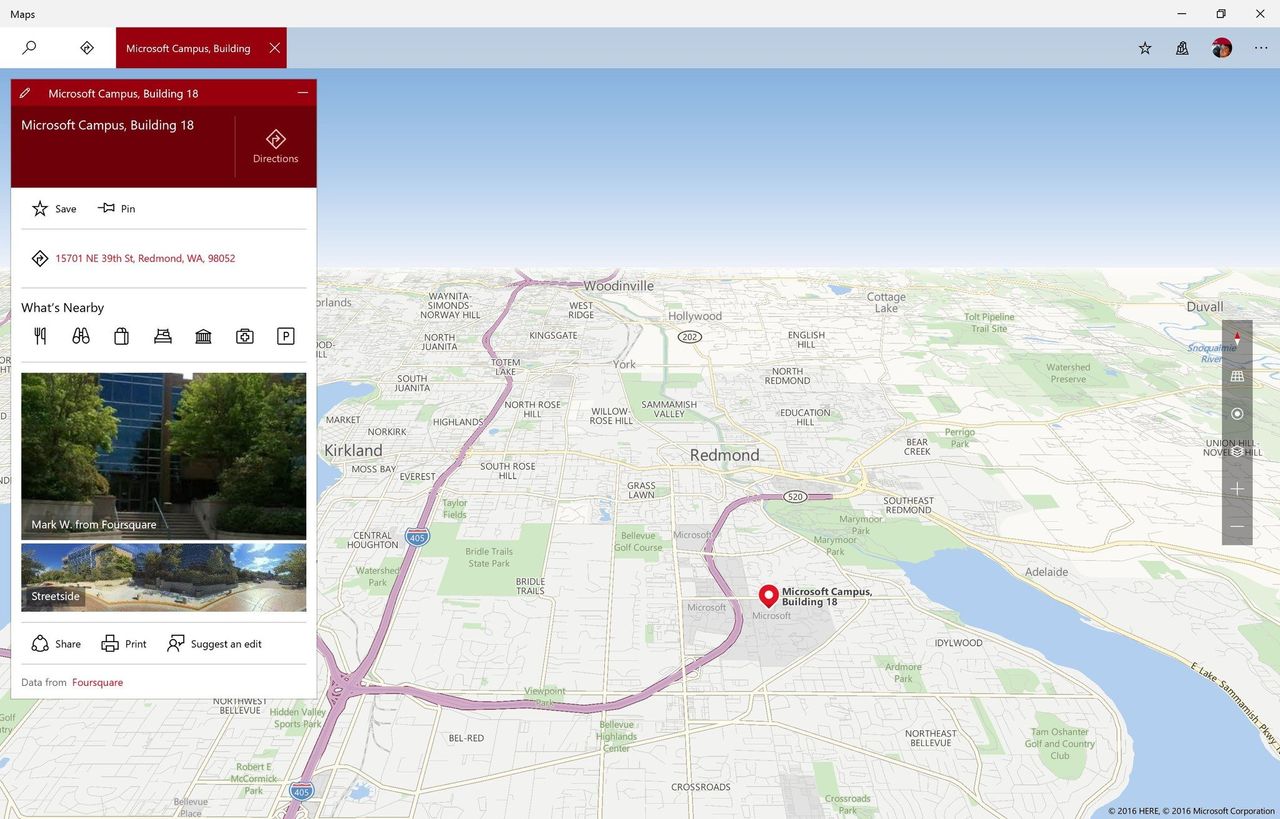Save this place with star
The width and height of the screenshot is (1280, 819).
point(54,208)
